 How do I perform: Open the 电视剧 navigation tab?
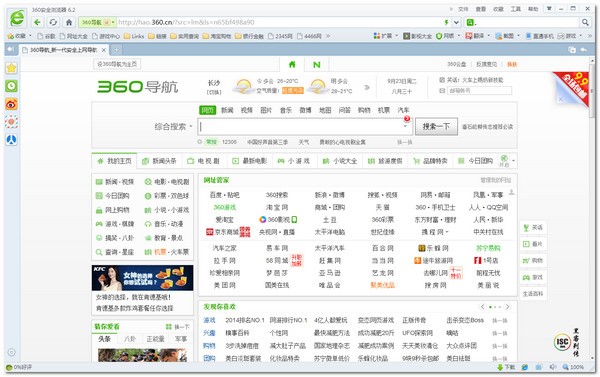[x=204, y=161]
